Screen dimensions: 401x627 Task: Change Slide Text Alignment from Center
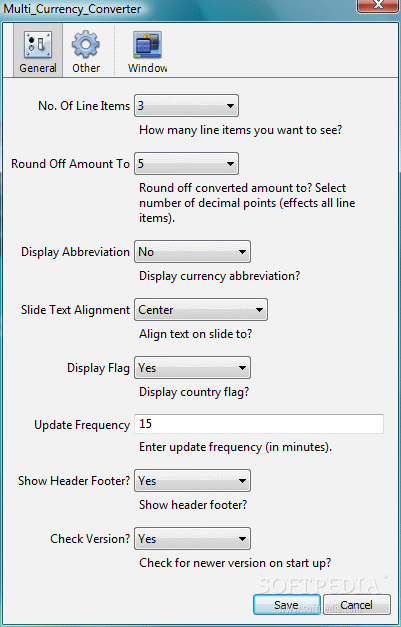[x=201, y=310]
